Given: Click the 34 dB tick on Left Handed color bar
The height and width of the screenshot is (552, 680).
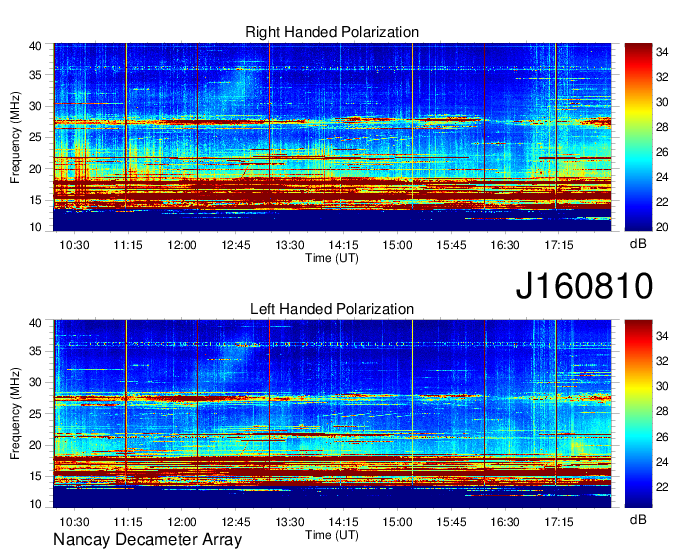Looking at the screenshot, I should pyautogui.click(x=662, y=336).
